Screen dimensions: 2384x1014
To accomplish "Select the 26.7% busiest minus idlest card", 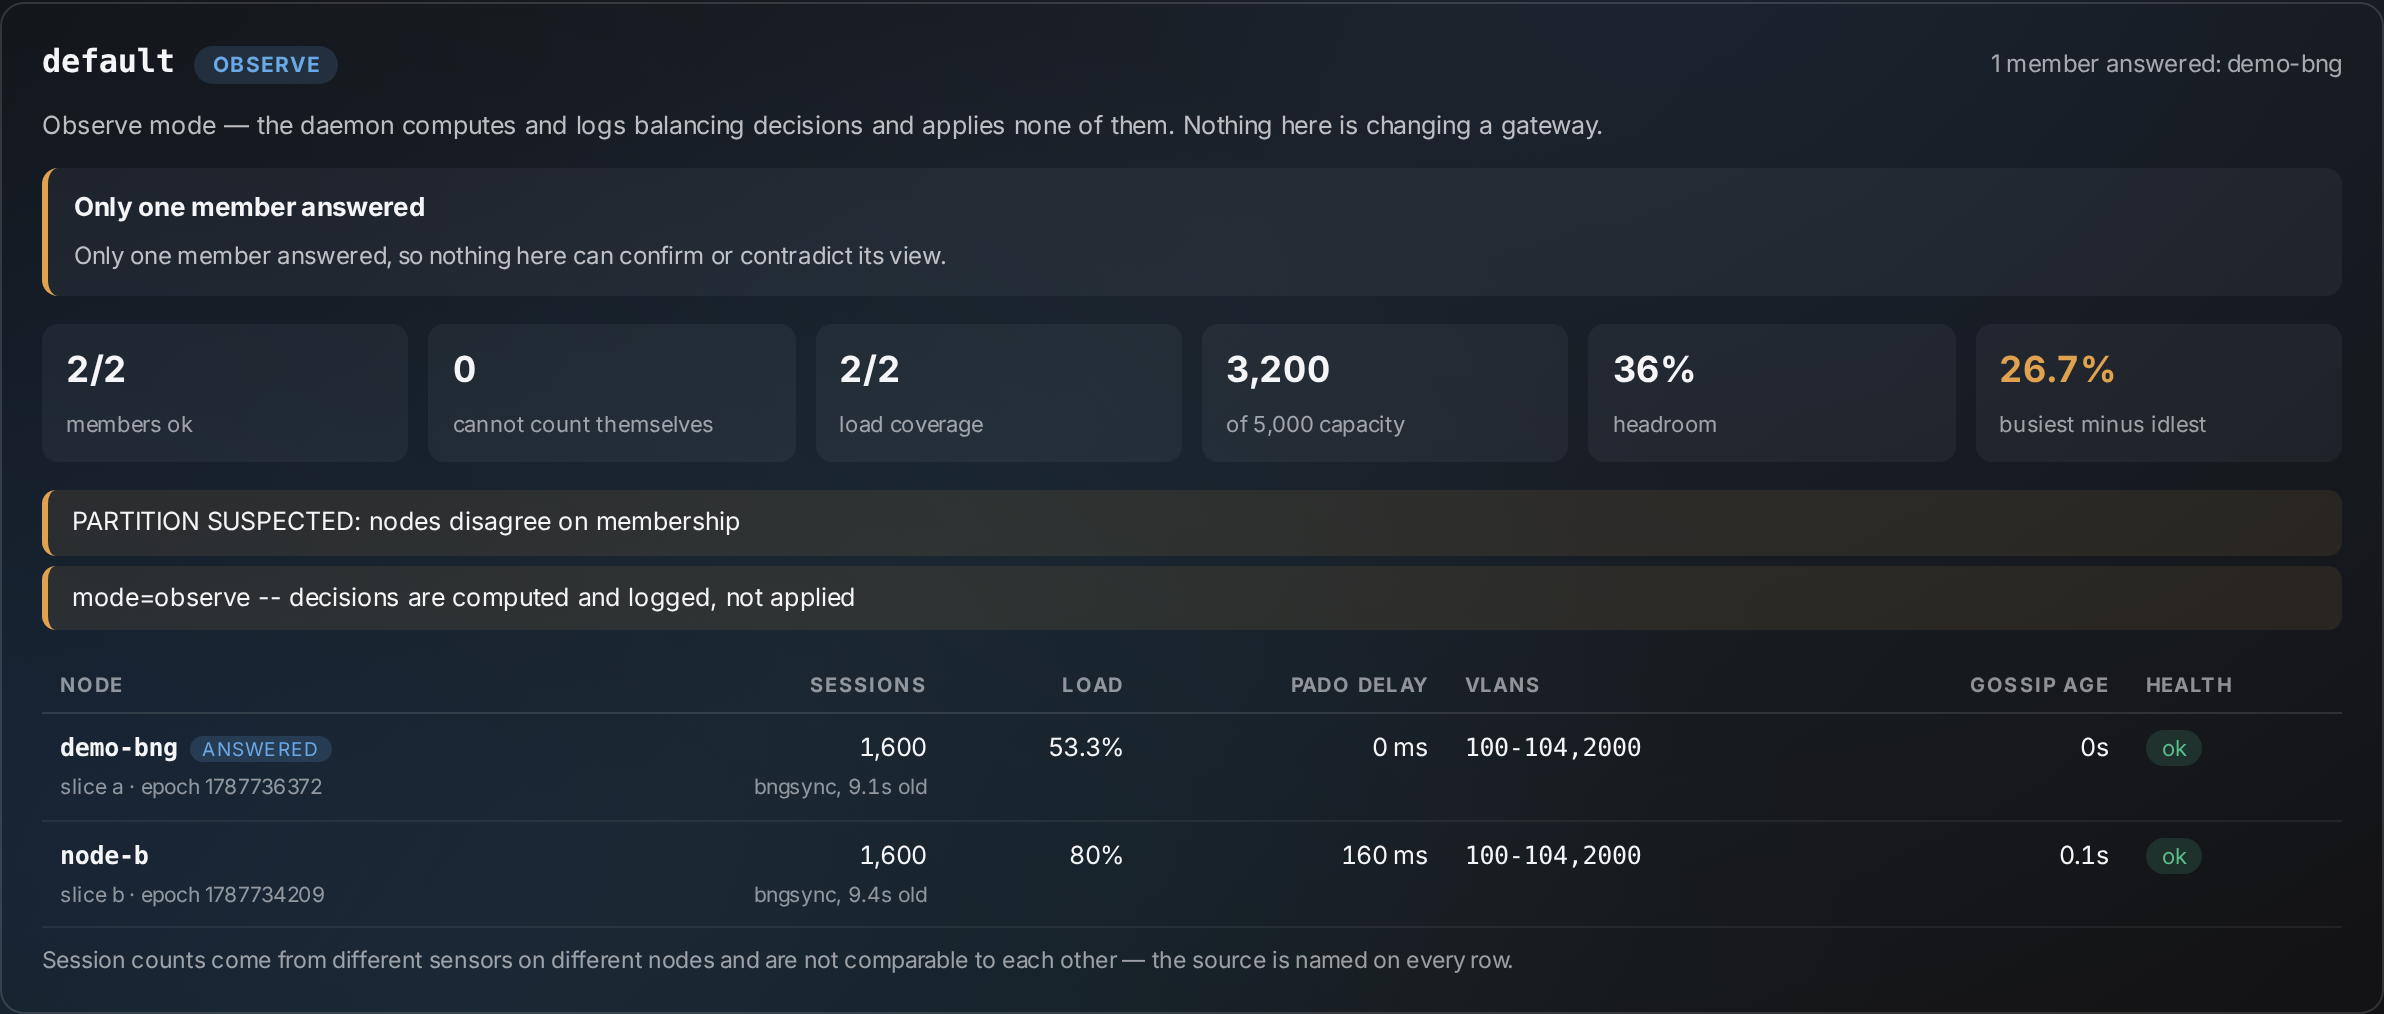I will [x=2159, y=393].
